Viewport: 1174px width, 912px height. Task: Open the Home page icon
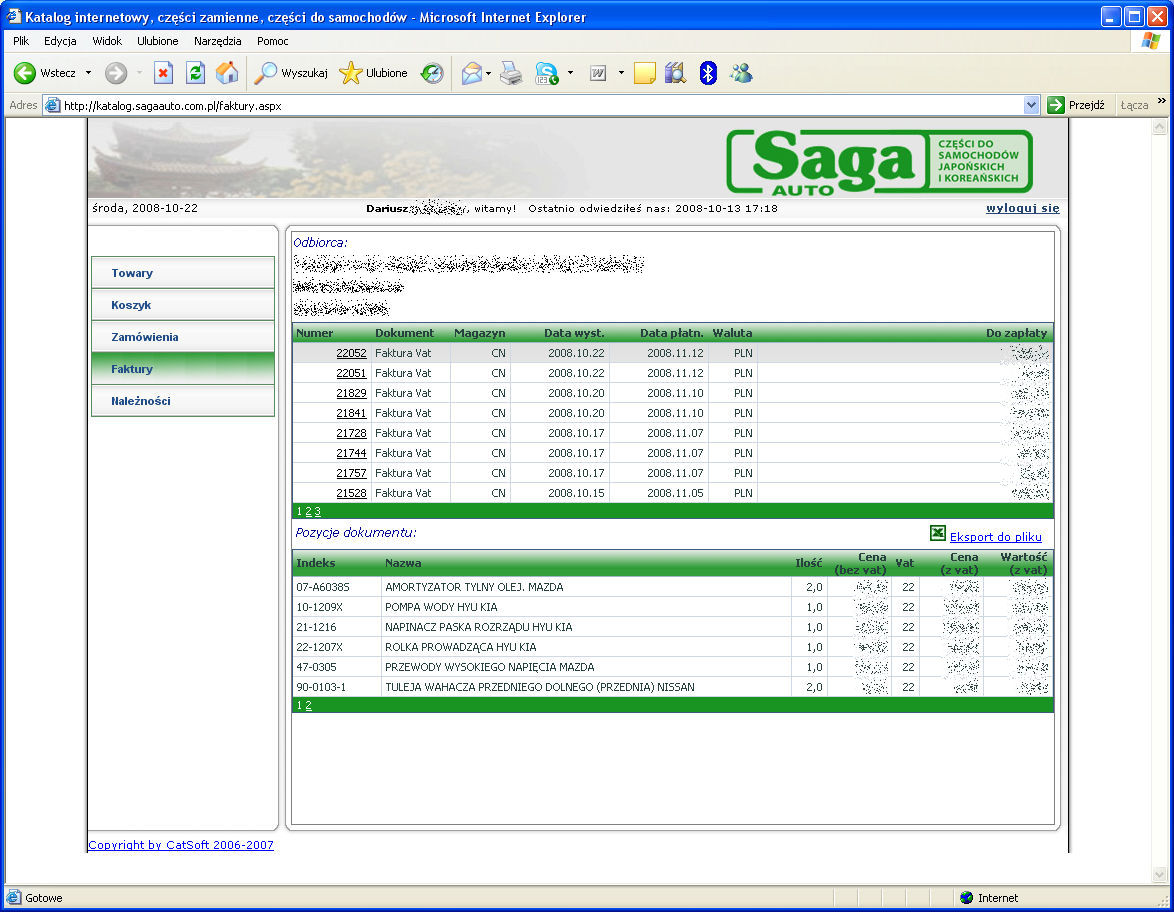click(x=227, y=73)
